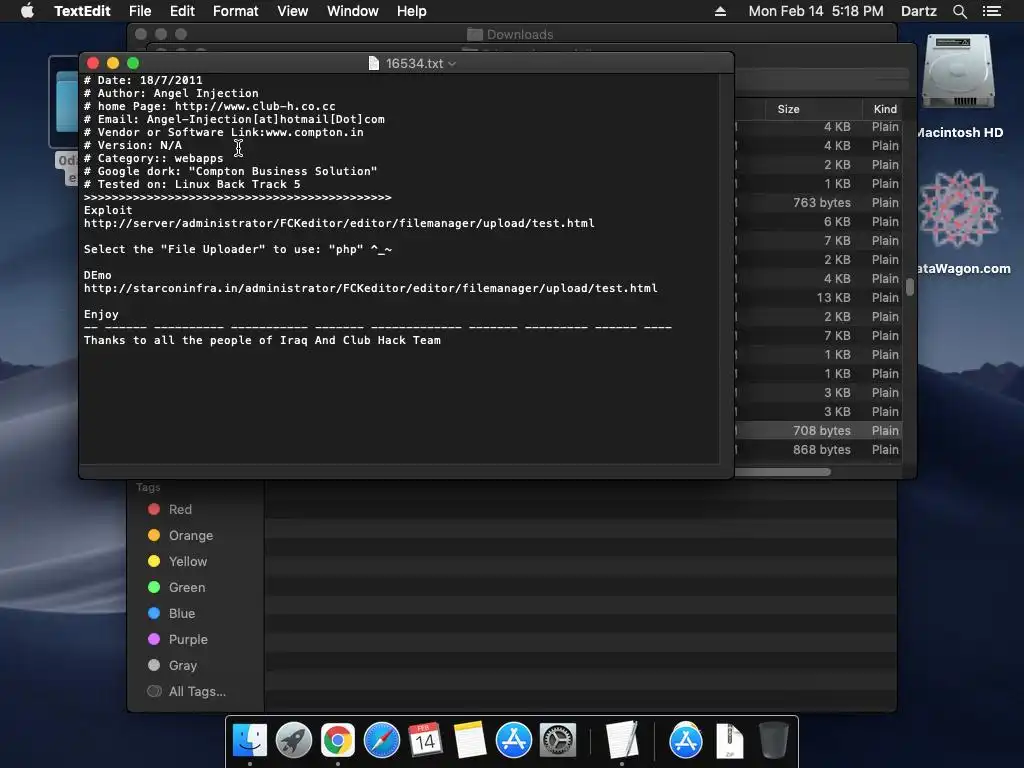Click the Dartz user menu
Image resolution: width=1024 pixels, height=768 pixels.
click(919, 11)
